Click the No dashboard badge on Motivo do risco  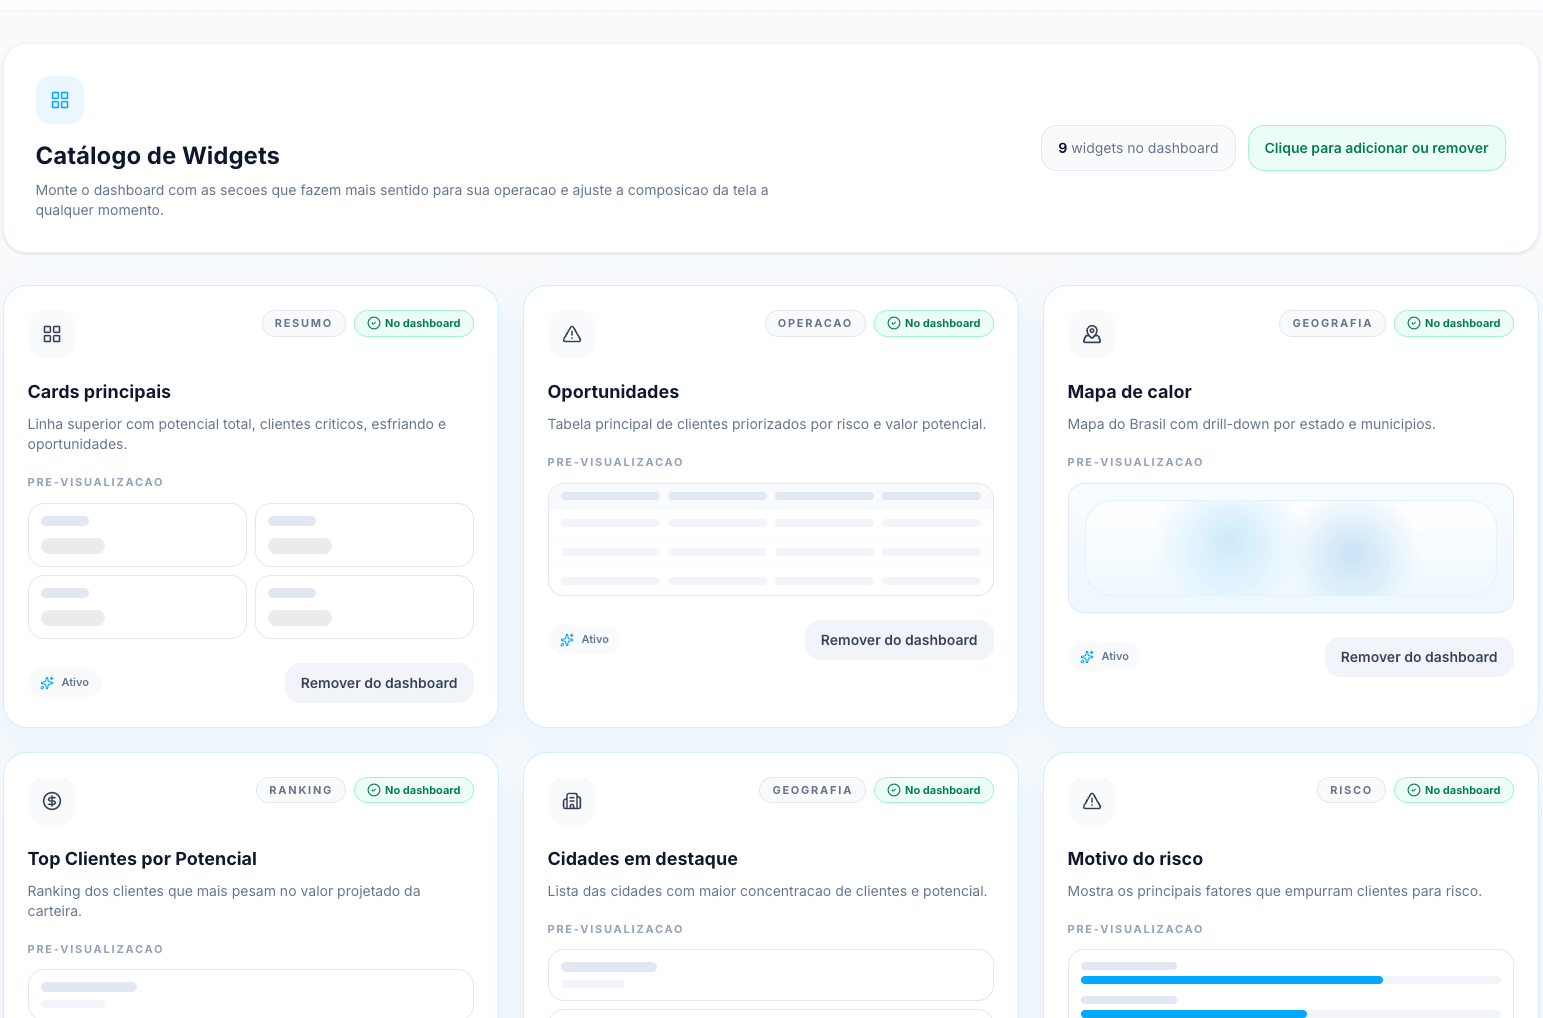(1454, 790)
